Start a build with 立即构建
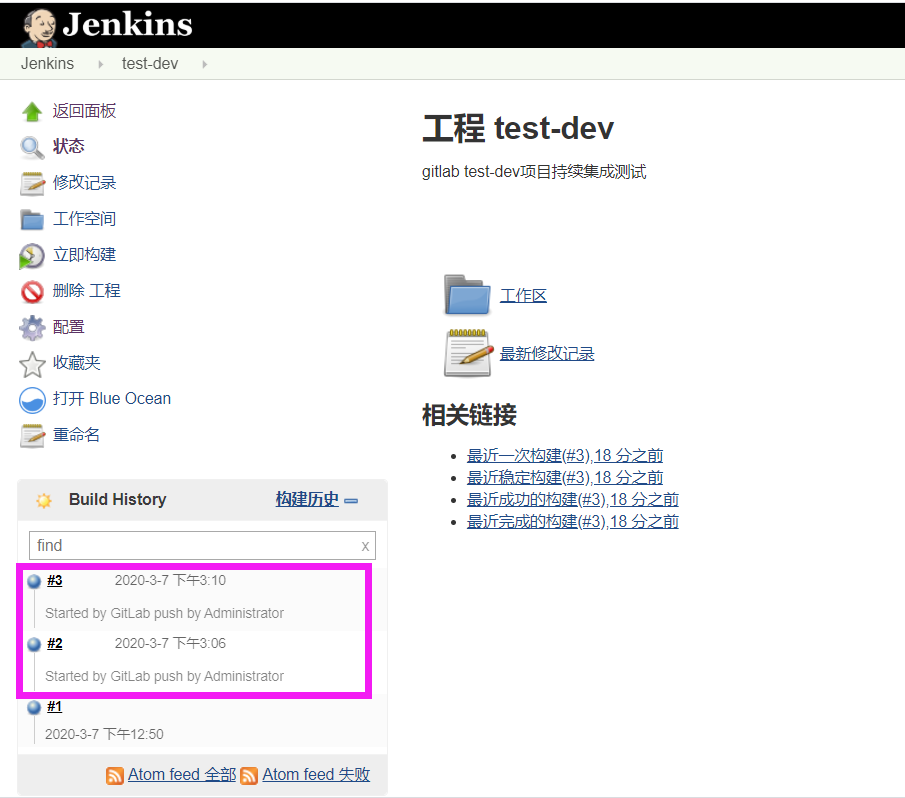The width and height of the screenshot is (905, 798). [84, 254]
